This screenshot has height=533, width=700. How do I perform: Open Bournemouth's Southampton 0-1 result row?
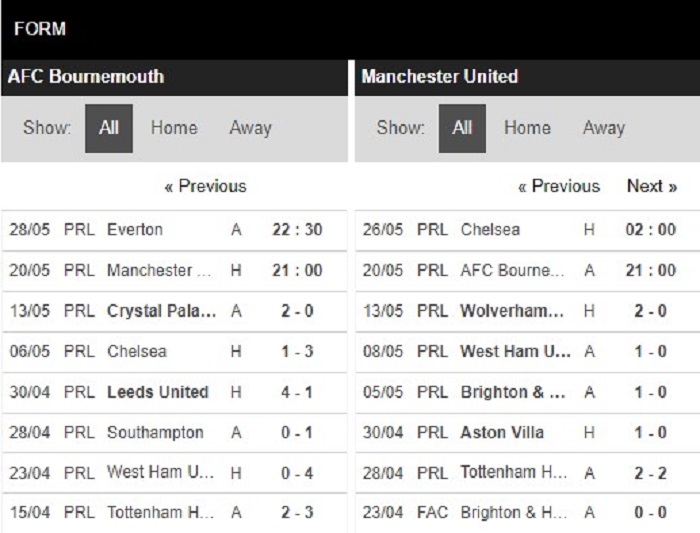pos(174,433)
